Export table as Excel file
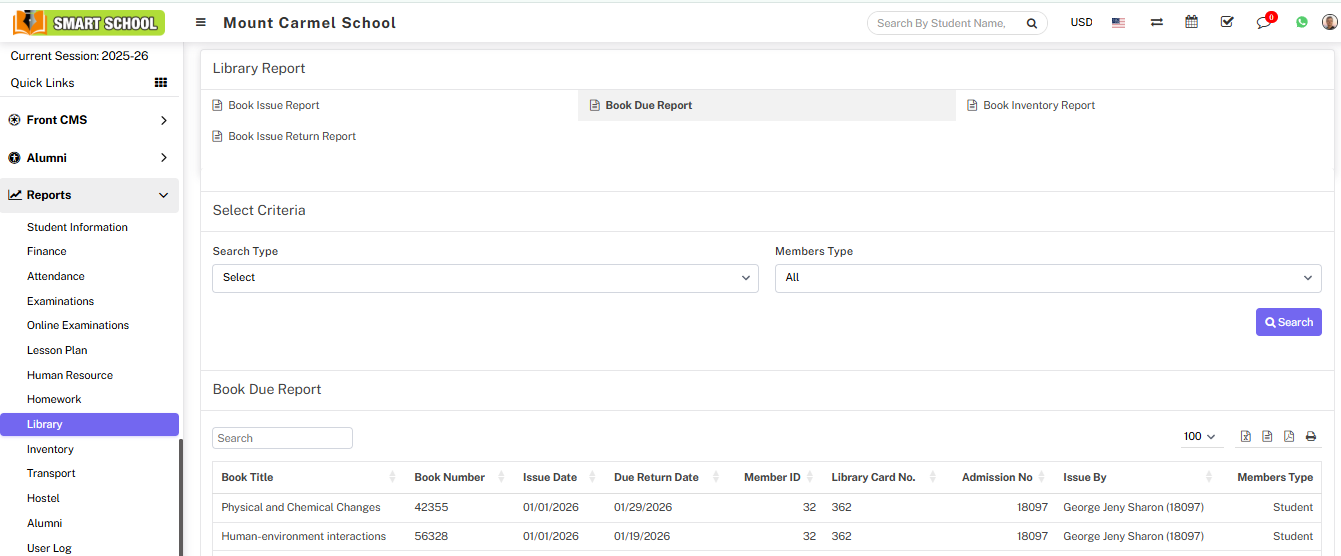 (1245, 437)
